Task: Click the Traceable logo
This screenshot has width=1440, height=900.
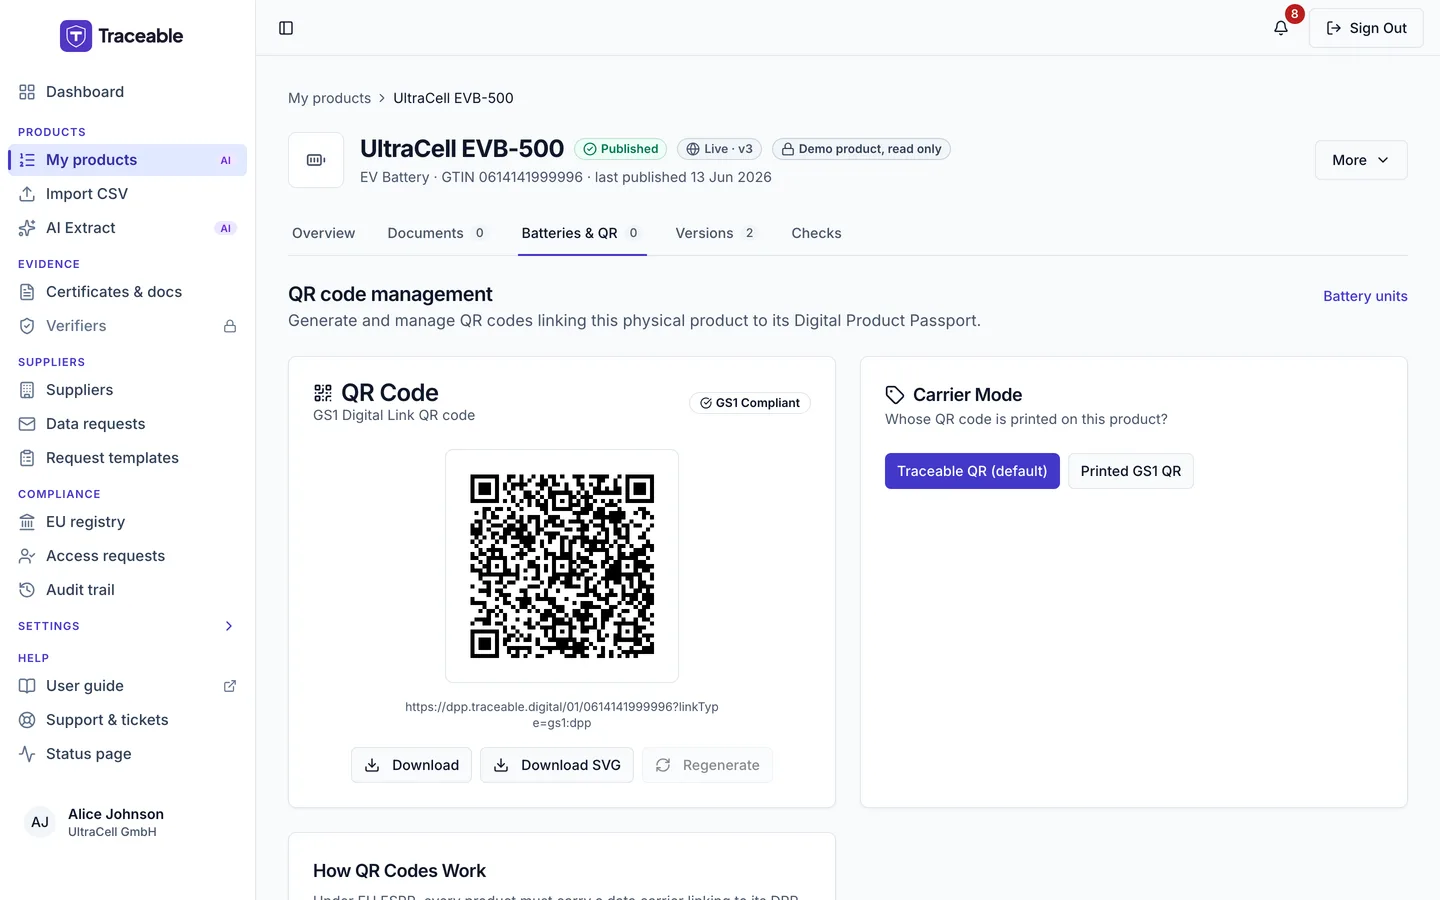Action: coord(121,36)
